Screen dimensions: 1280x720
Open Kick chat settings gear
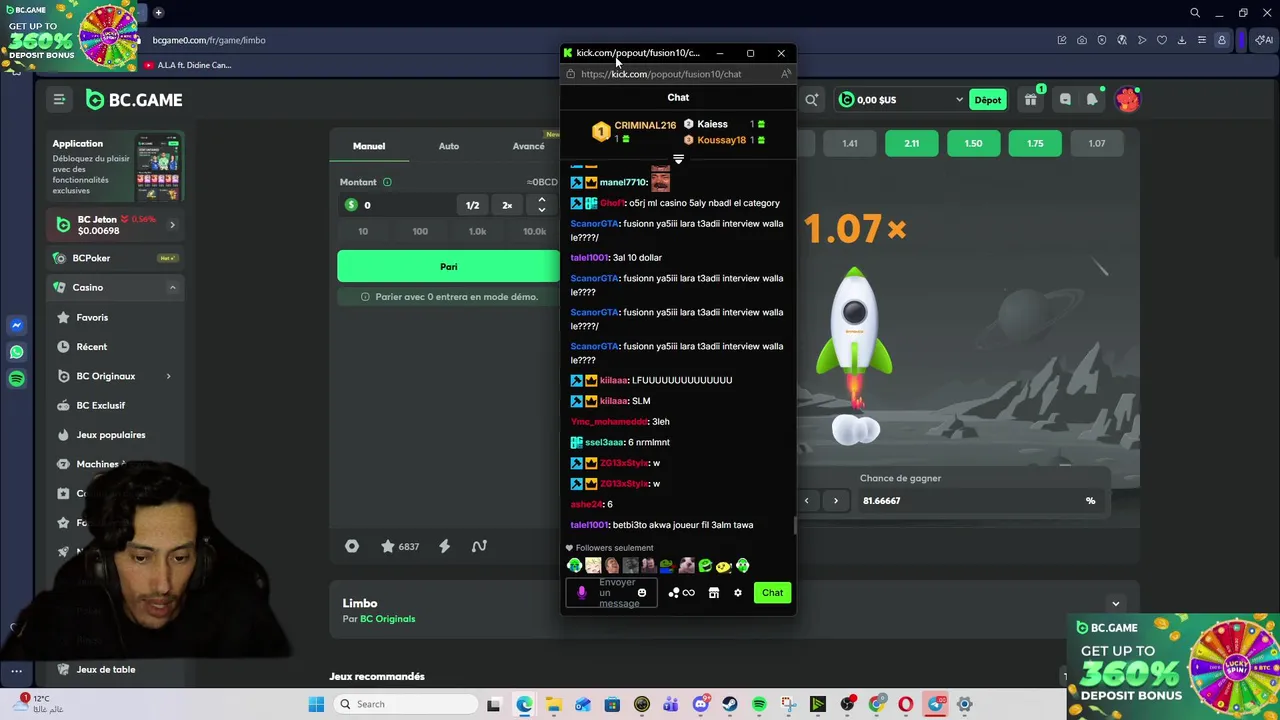pyautogui.click(x=738, y=593)
